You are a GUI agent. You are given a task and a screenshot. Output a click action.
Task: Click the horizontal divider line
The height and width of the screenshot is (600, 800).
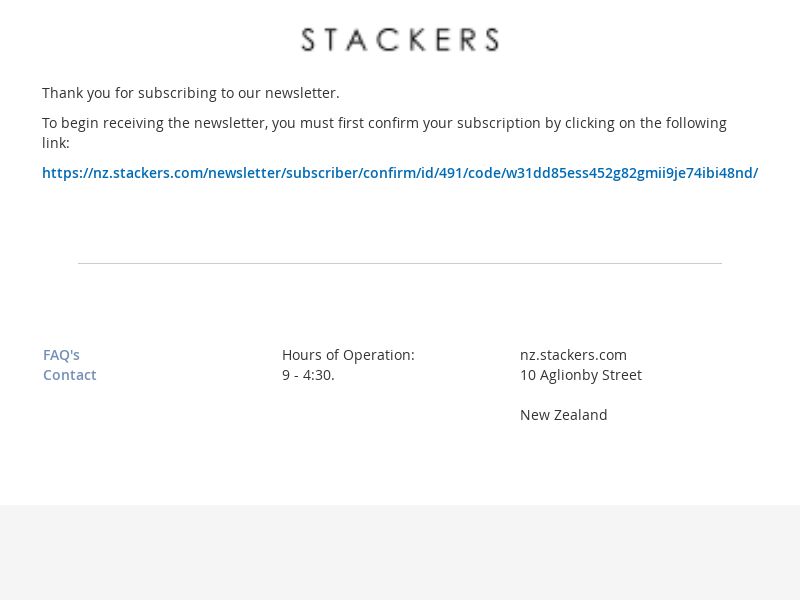400,263
